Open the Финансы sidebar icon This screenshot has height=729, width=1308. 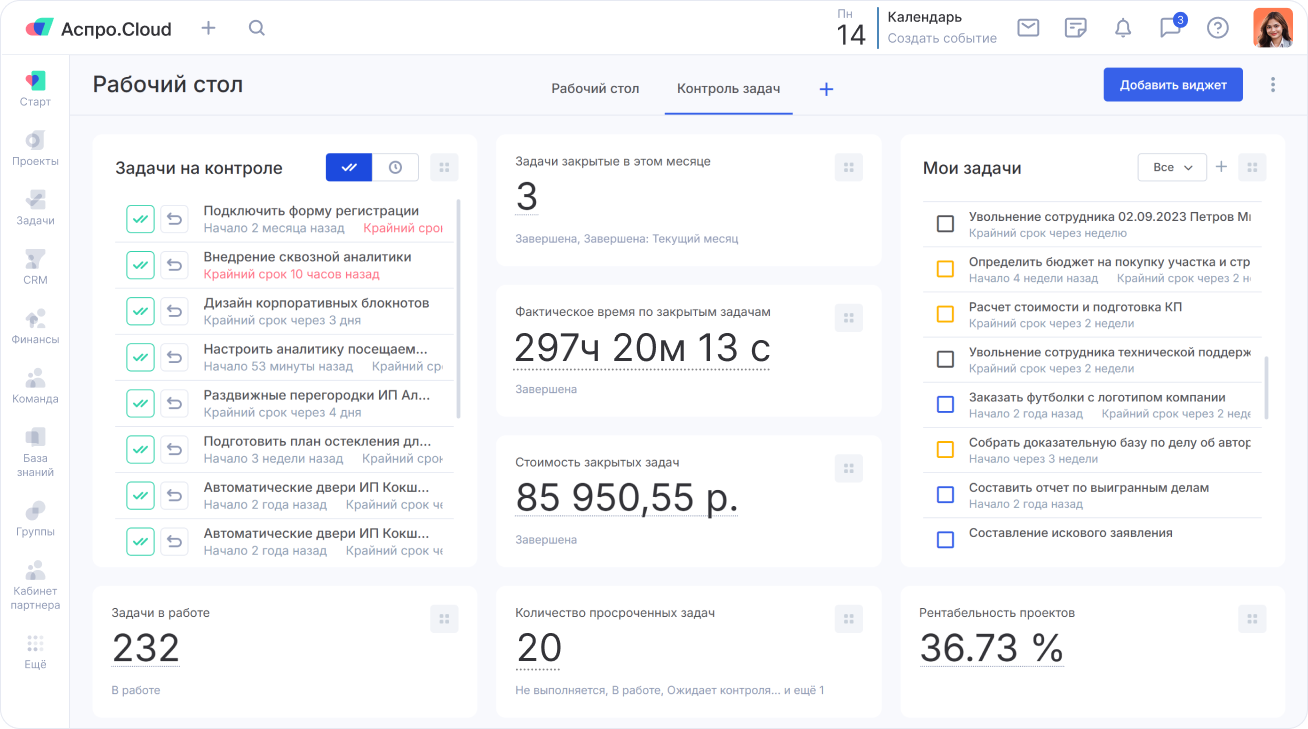click(x=35, y=326)
